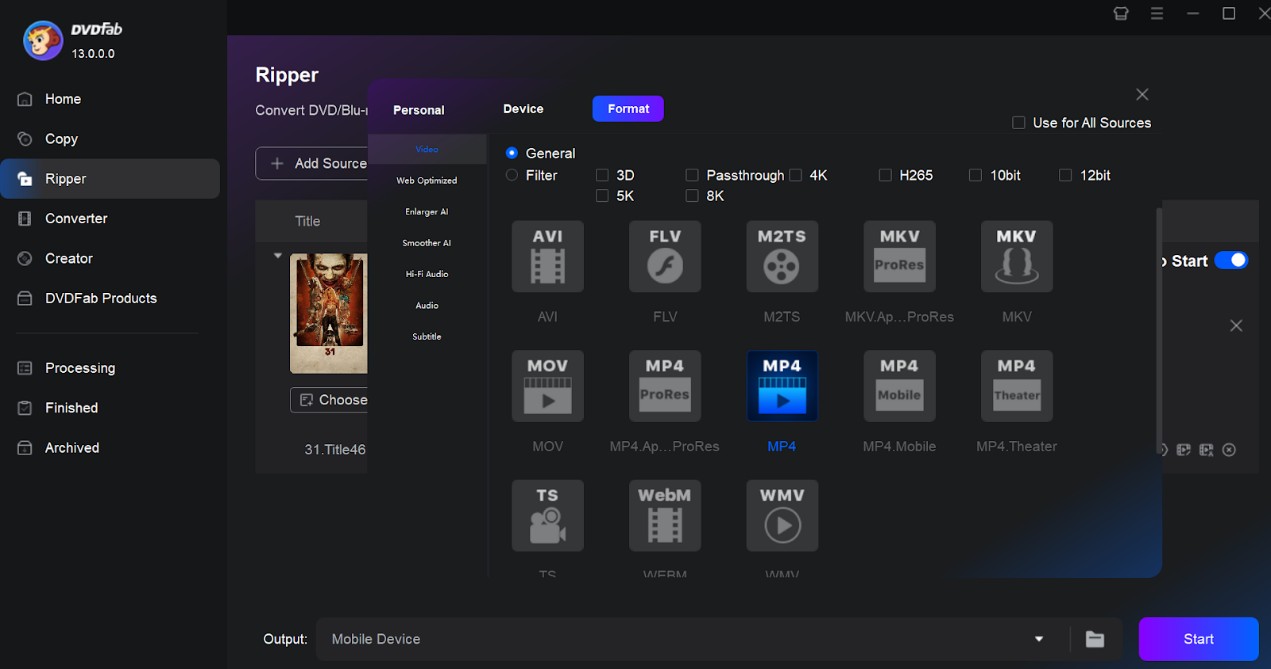Choose the MOV output format

pyautogui.click(x=547, y=386)
